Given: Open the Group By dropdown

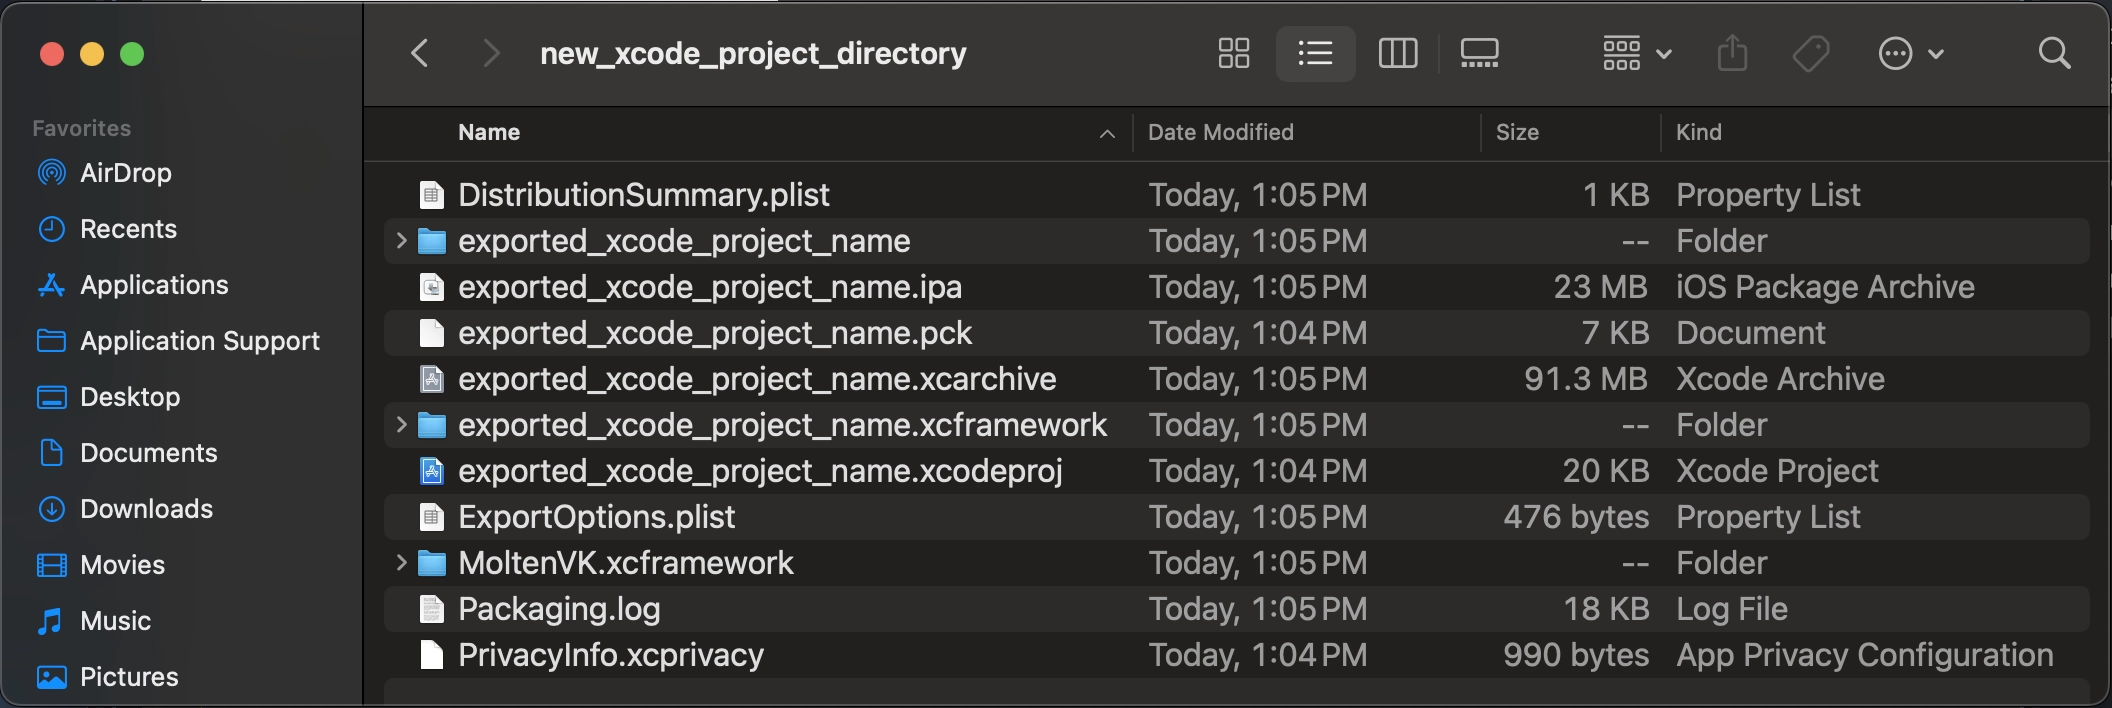Looking at the screenshot, I should tap(1636, 53).
